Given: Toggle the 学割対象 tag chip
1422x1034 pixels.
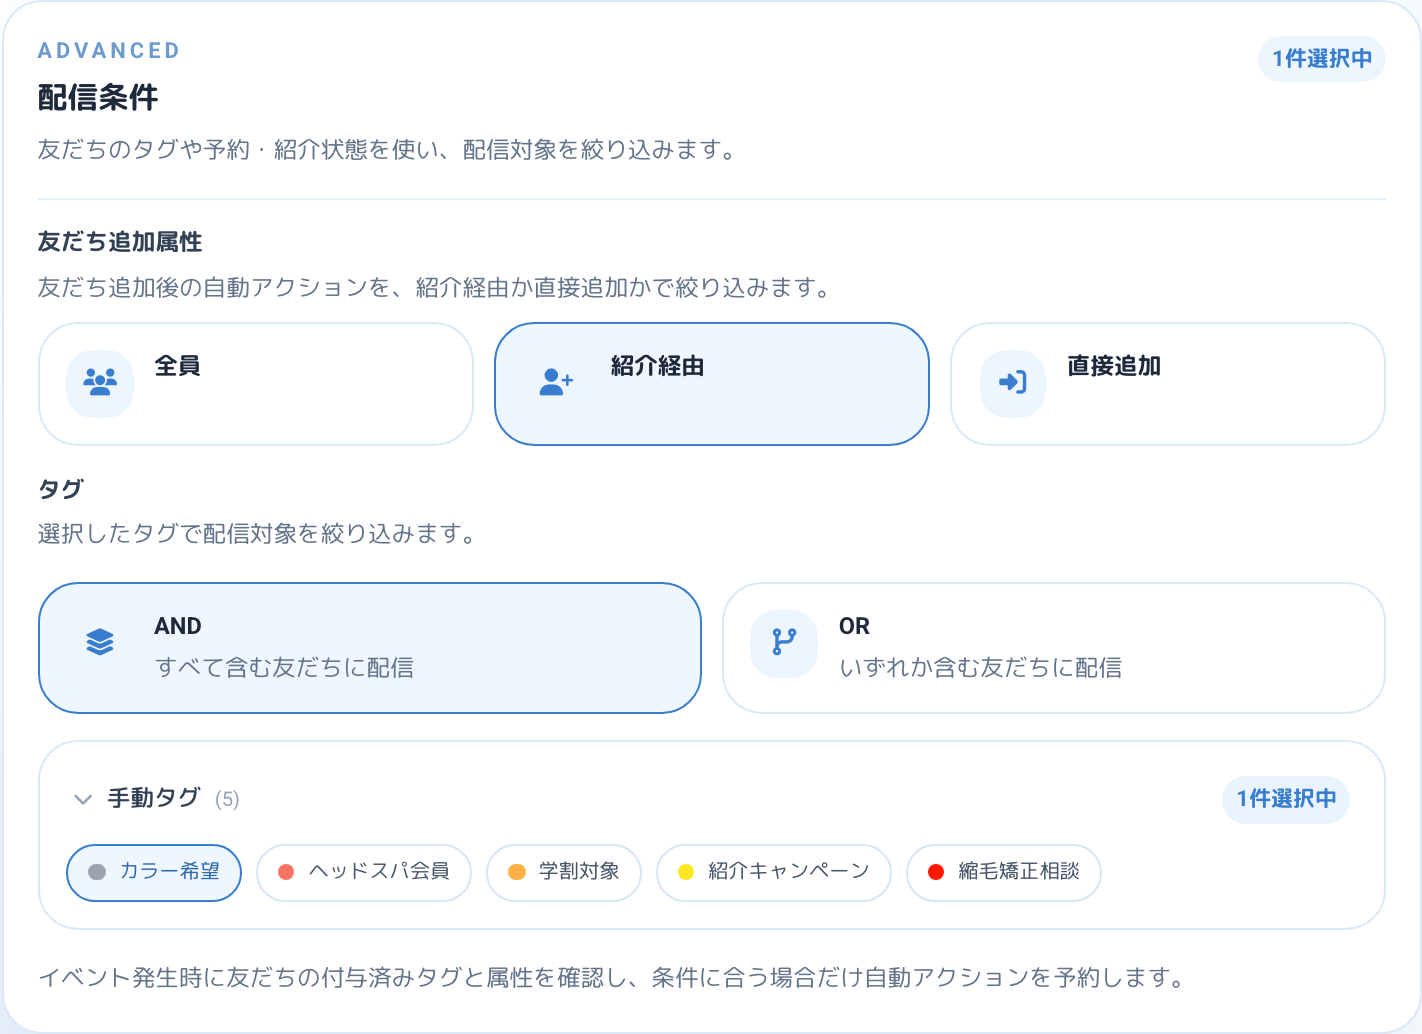Looking at the screenshot, I should click(564, 873).
